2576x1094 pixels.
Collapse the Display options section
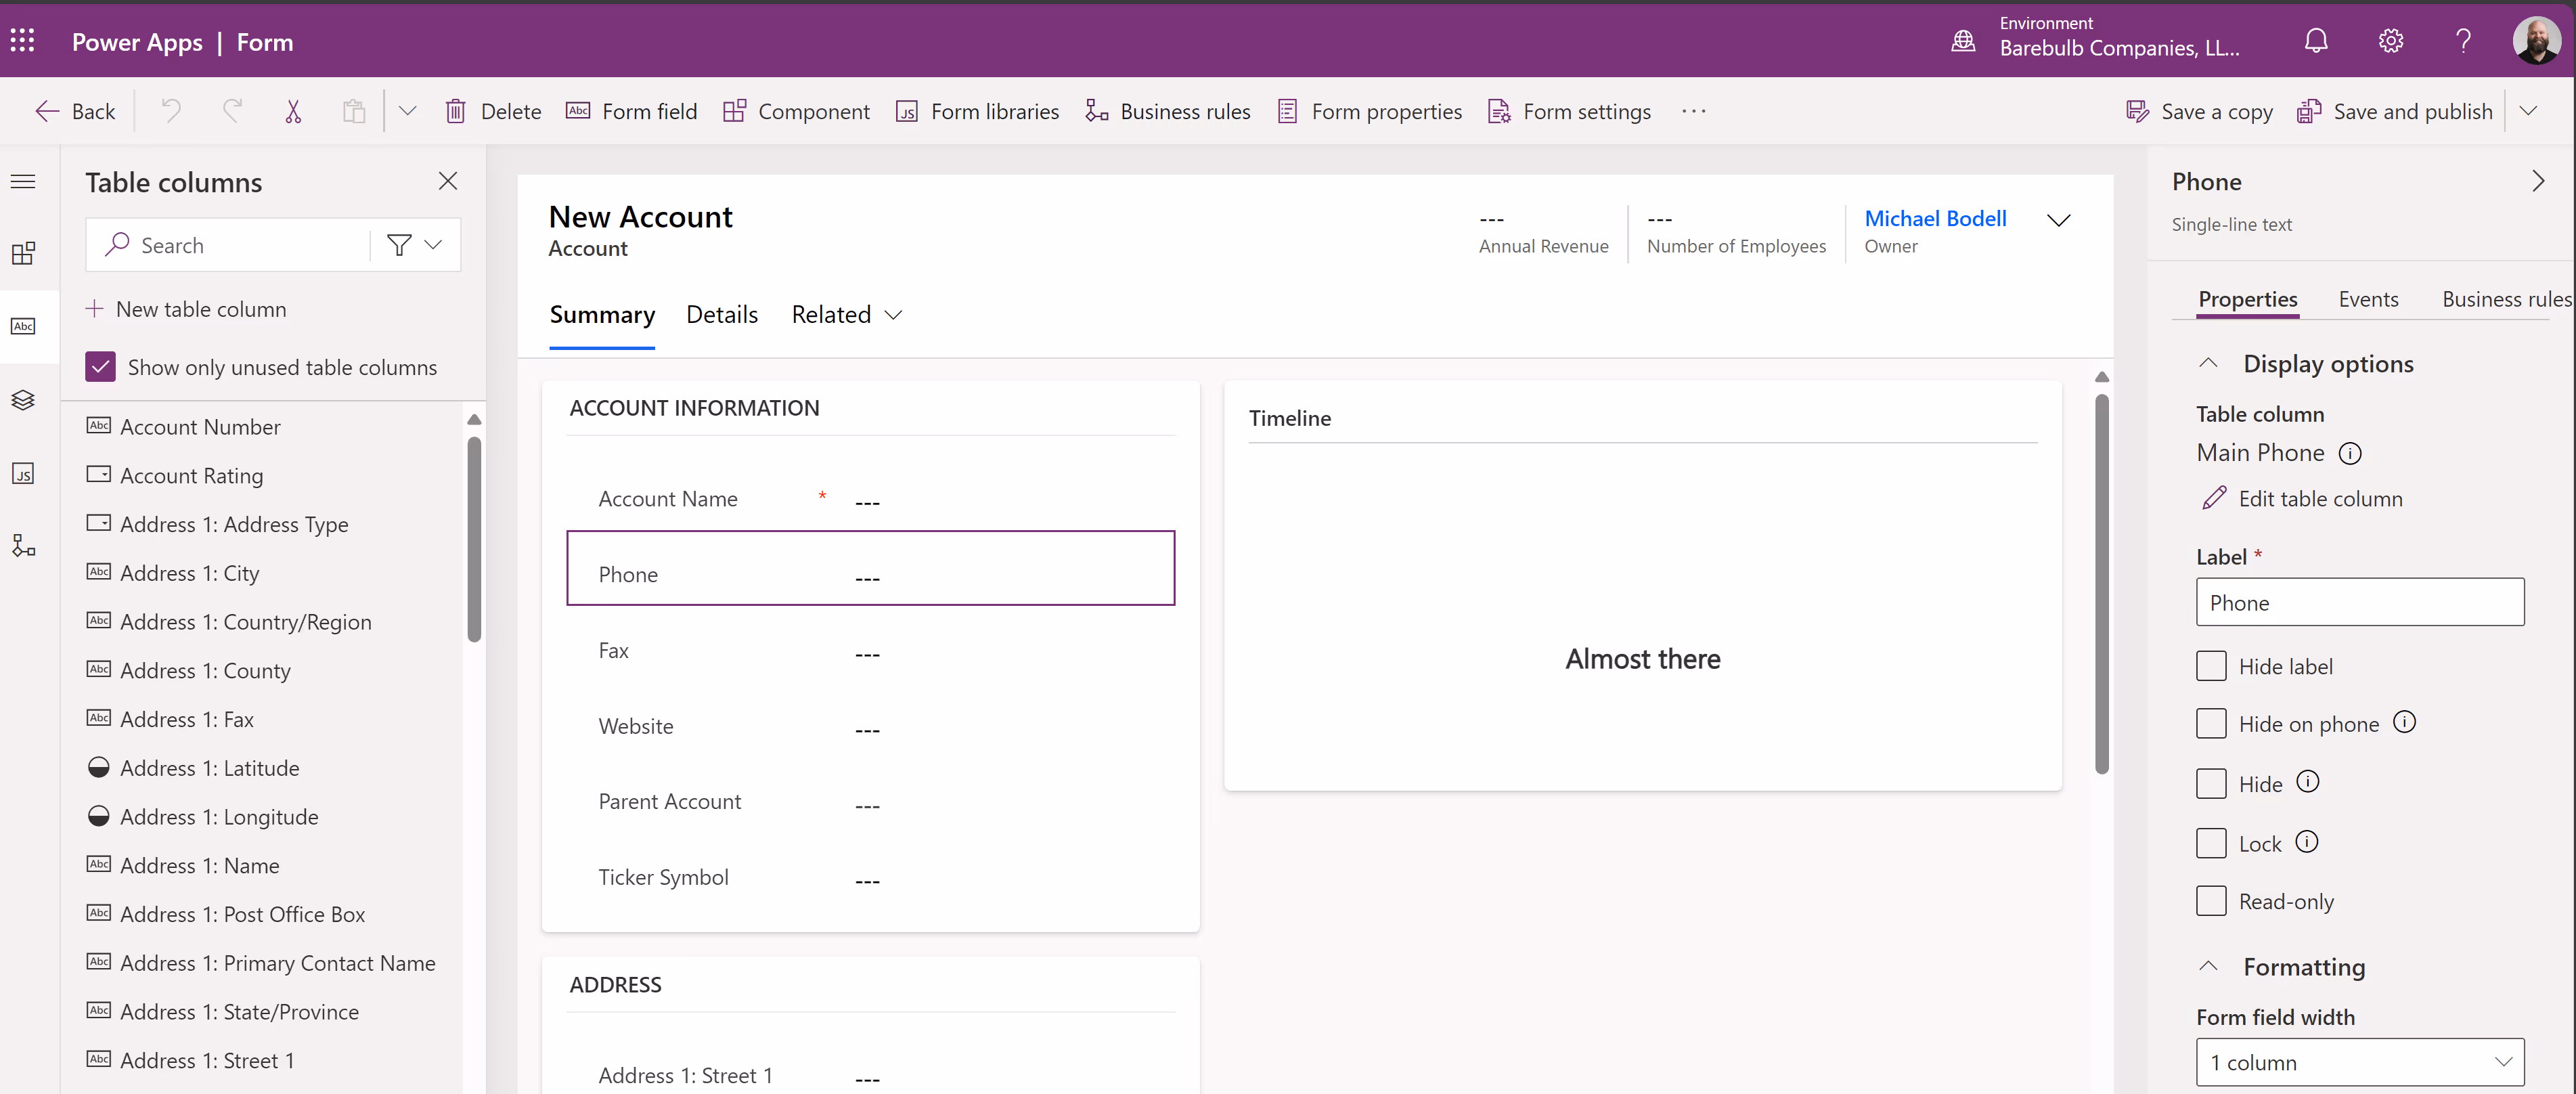coord(2208,364)
